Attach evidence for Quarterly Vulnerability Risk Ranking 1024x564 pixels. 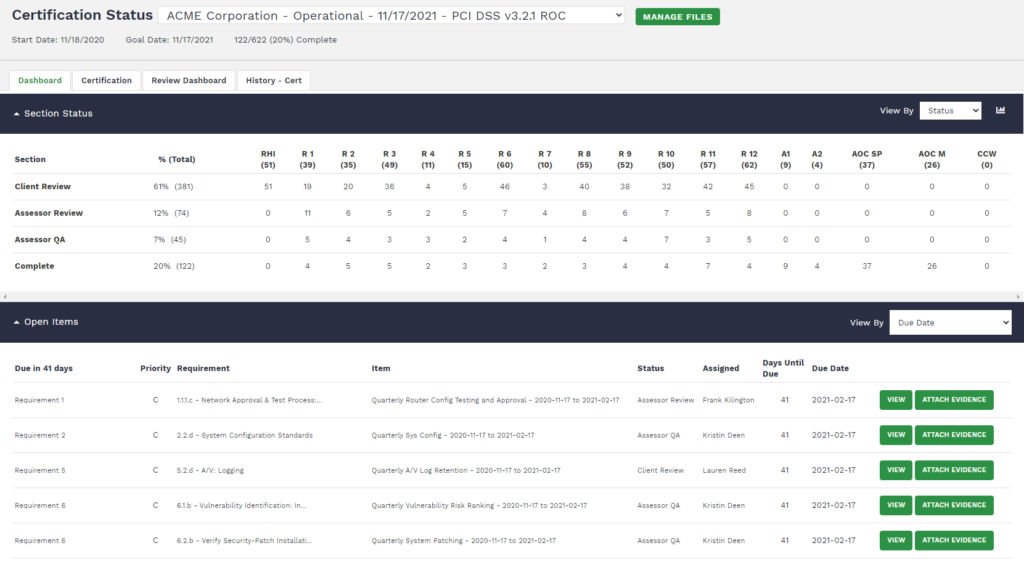(954, 505)
